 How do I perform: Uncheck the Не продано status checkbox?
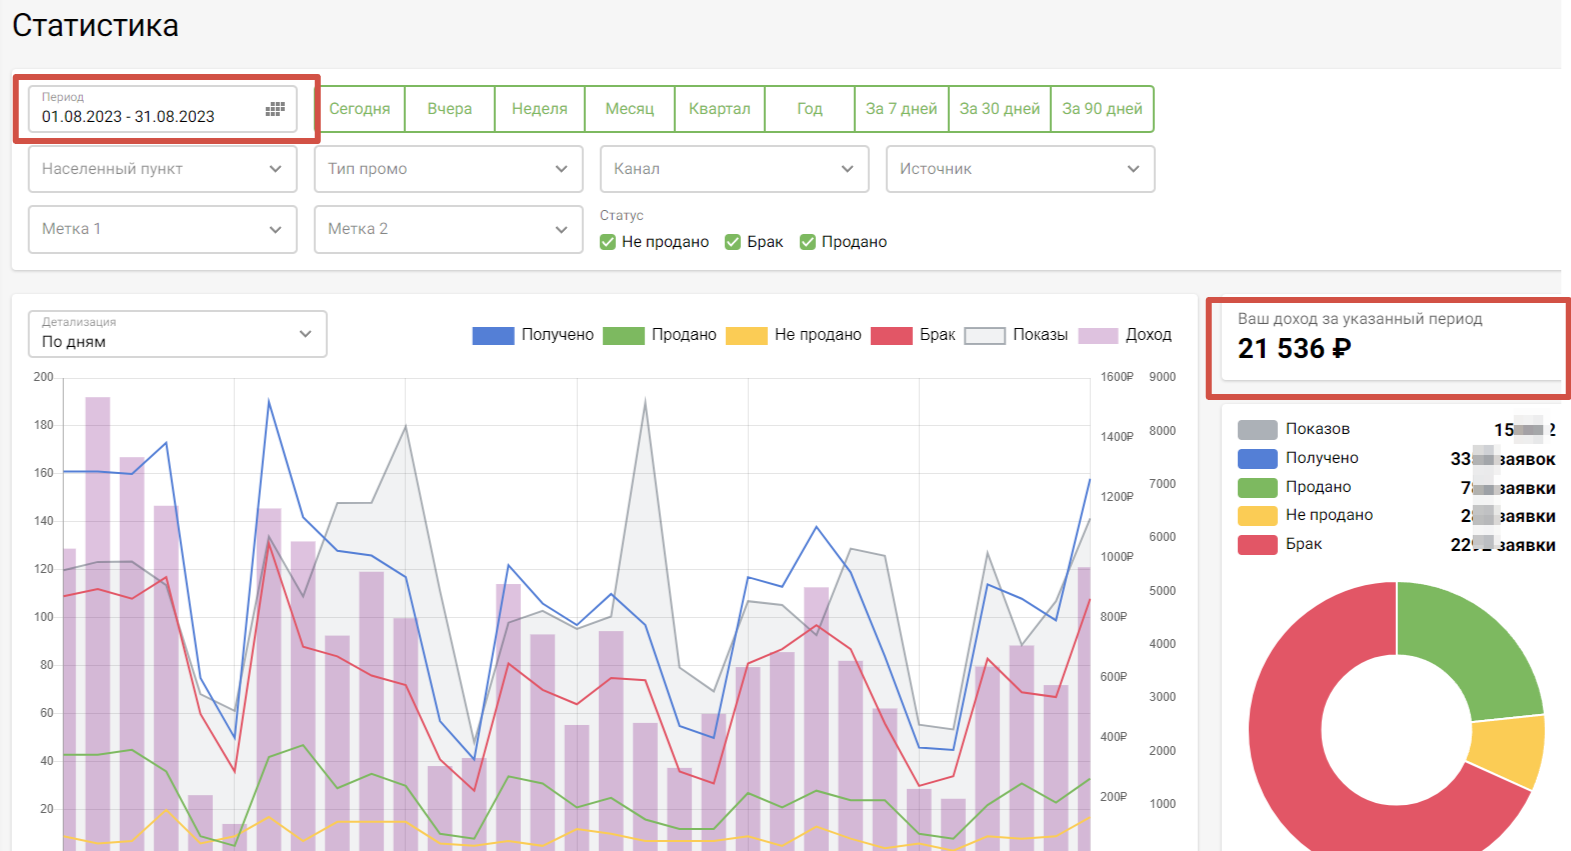pos(608,242)
